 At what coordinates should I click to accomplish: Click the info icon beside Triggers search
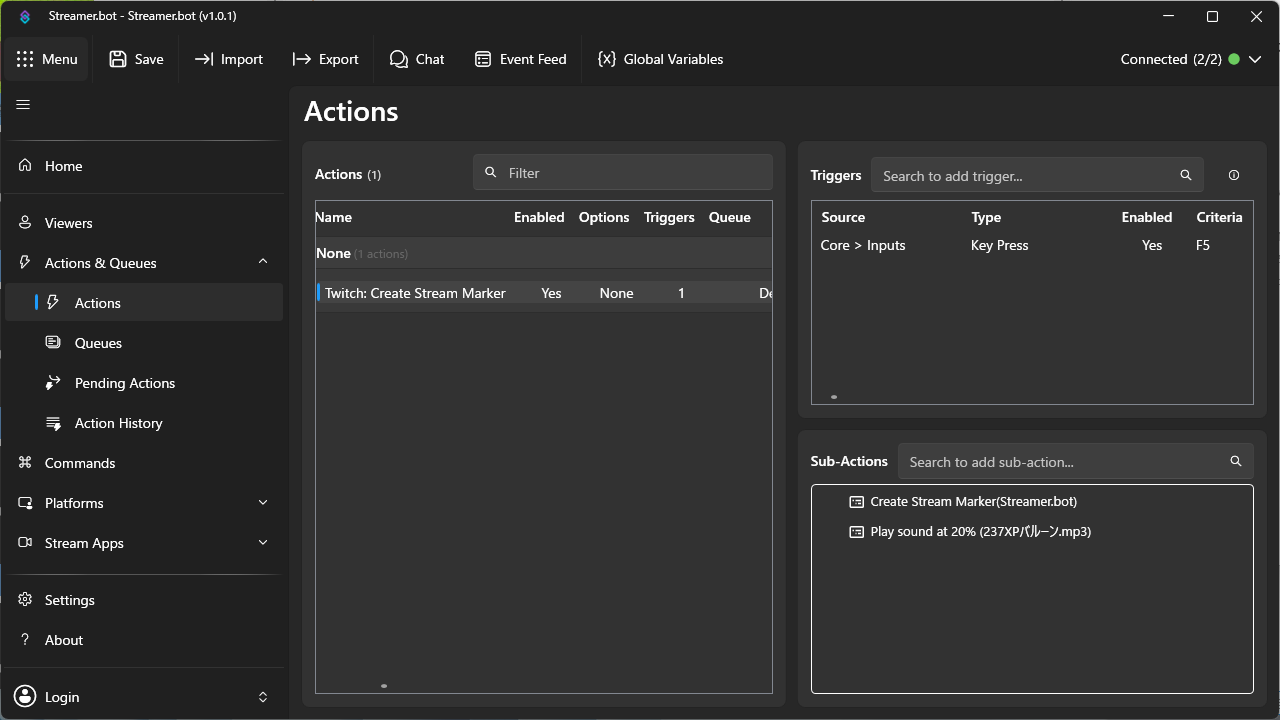pyautogui.click(x=1233, y=175)
